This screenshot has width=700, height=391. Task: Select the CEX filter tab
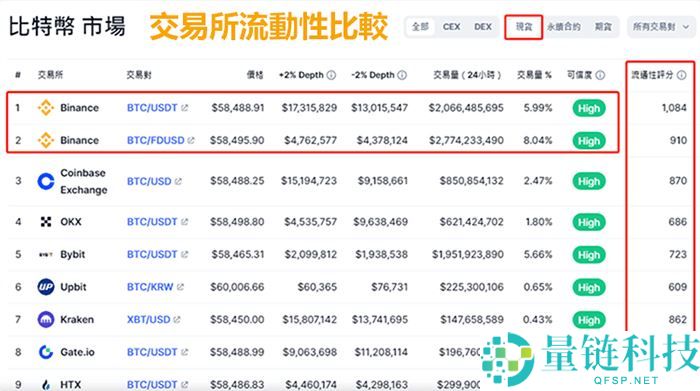pos(451,27)
